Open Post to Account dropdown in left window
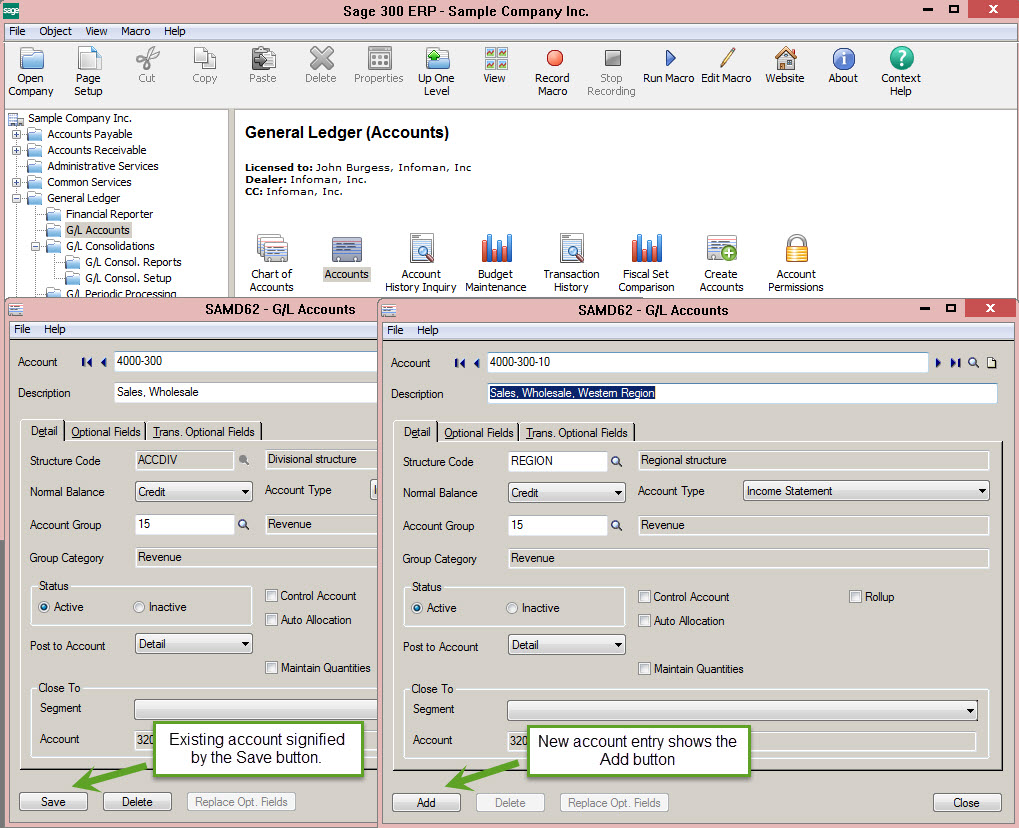 pyautogui.click(x=194, y=644)
